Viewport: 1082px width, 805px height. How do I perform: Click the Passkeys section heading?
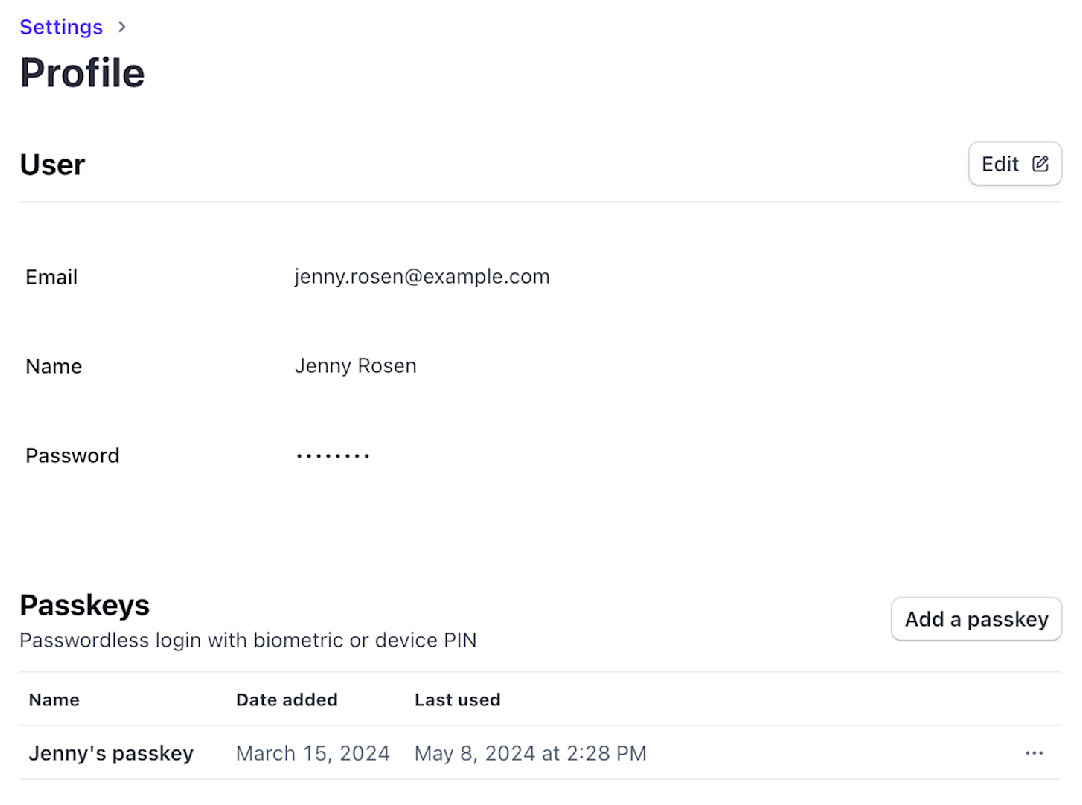click(x=85, y=605)
